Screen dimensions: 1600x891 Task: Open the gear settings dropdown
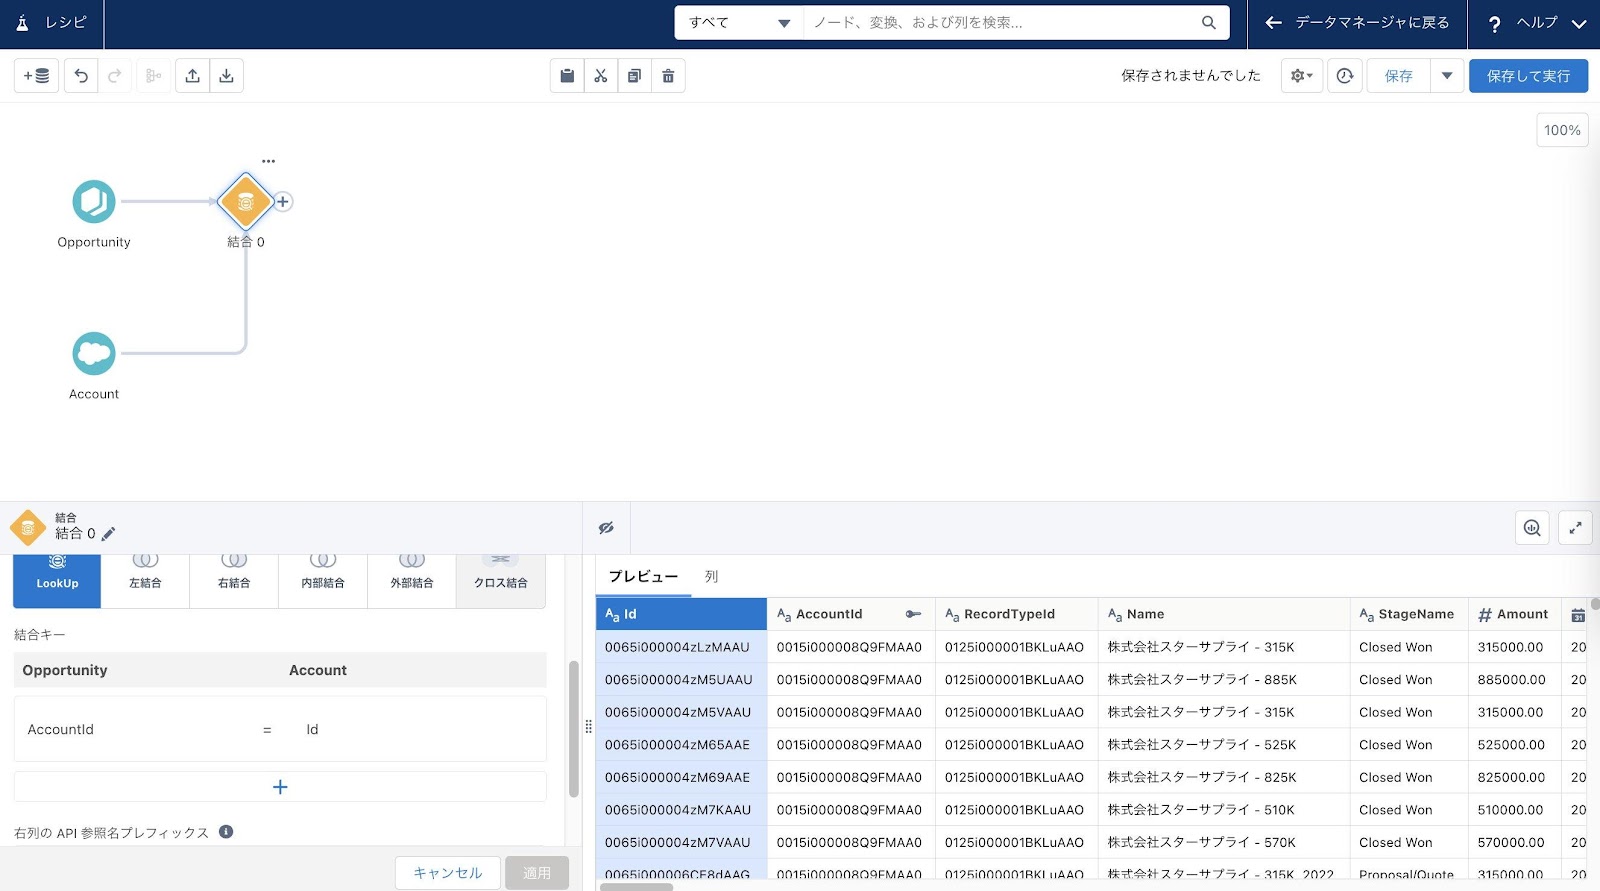tap(1302, 76)
